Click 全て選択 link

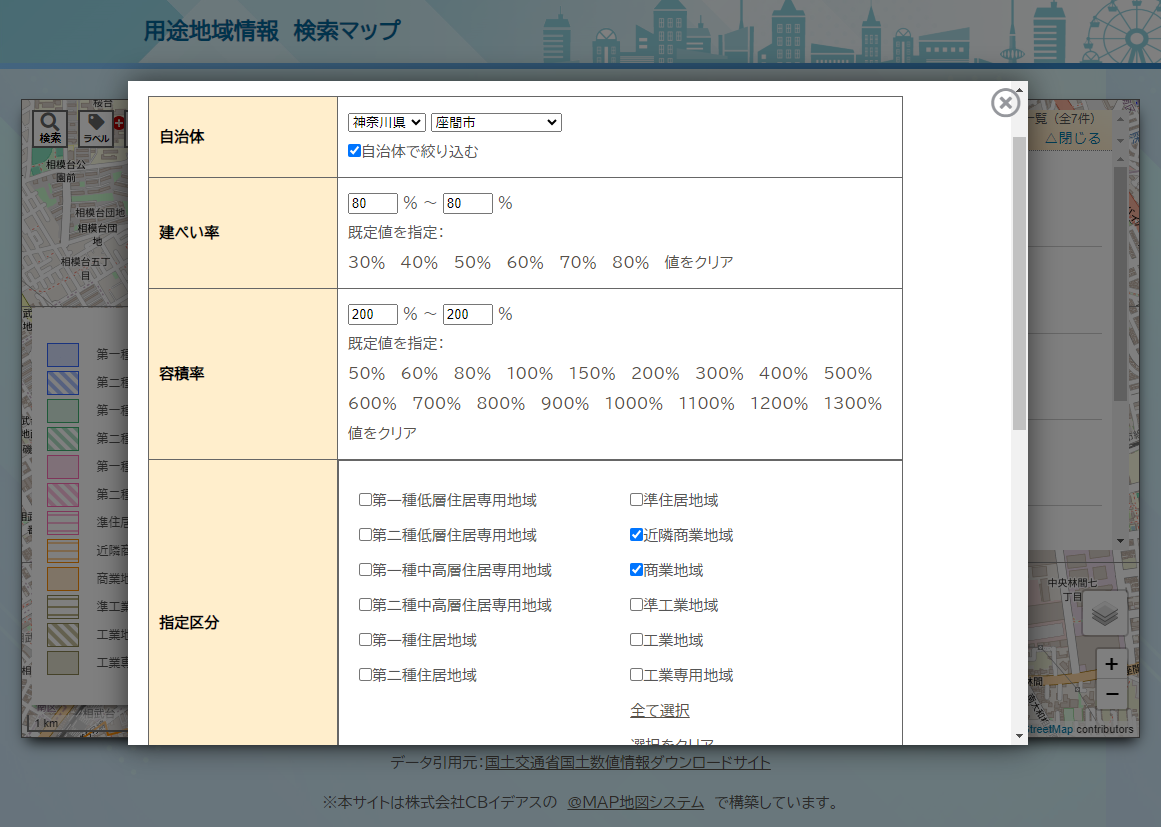tap(659, 710)
